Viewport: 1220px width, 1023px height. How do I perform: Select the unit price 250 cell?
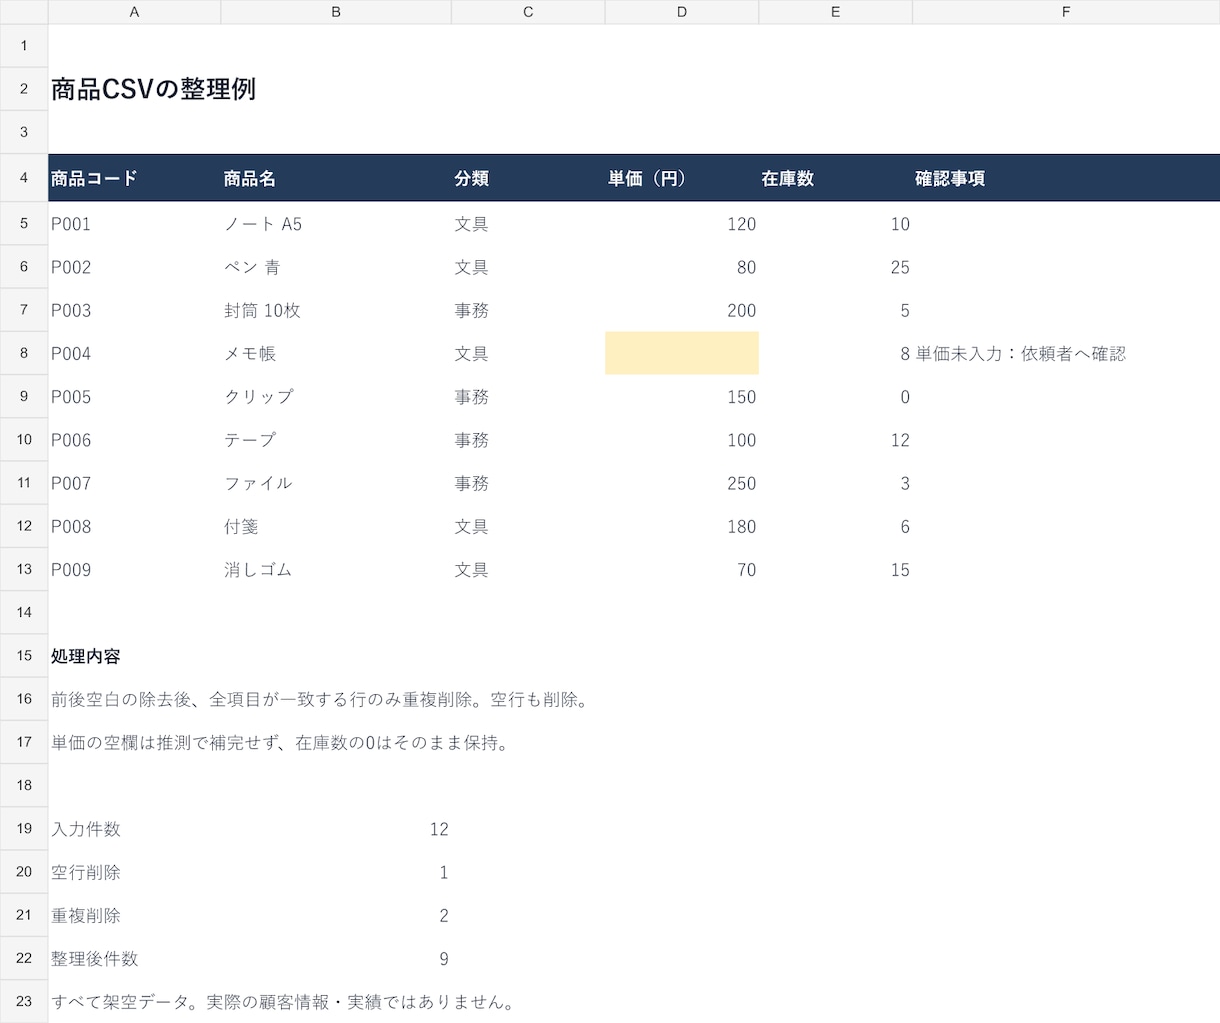pos(682,483)
